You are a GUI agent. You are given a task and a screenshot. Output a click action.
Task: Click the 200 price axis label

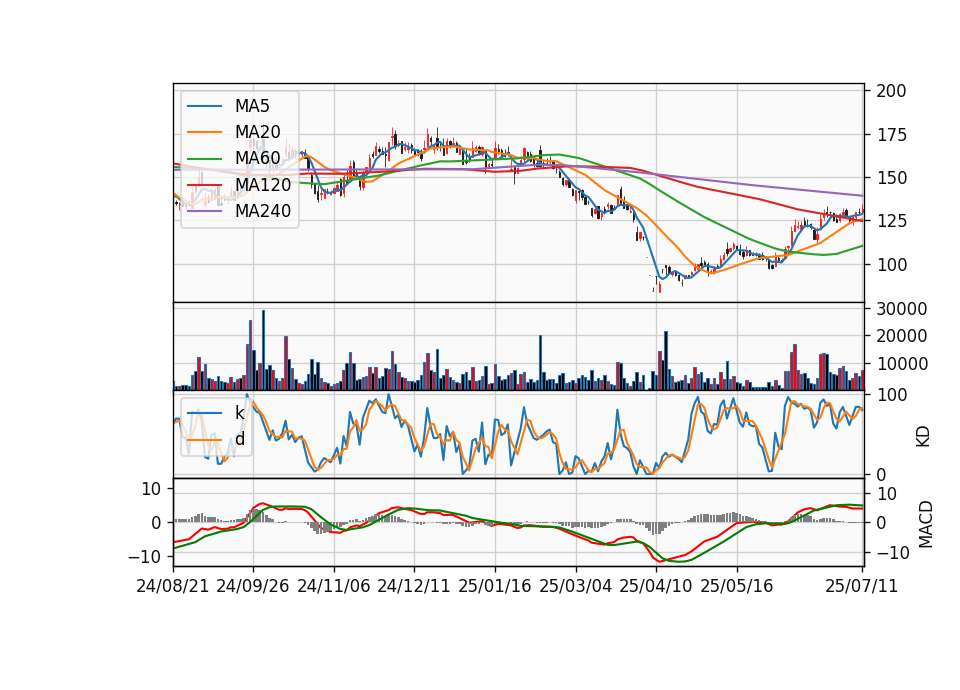[x=891, y=91]
